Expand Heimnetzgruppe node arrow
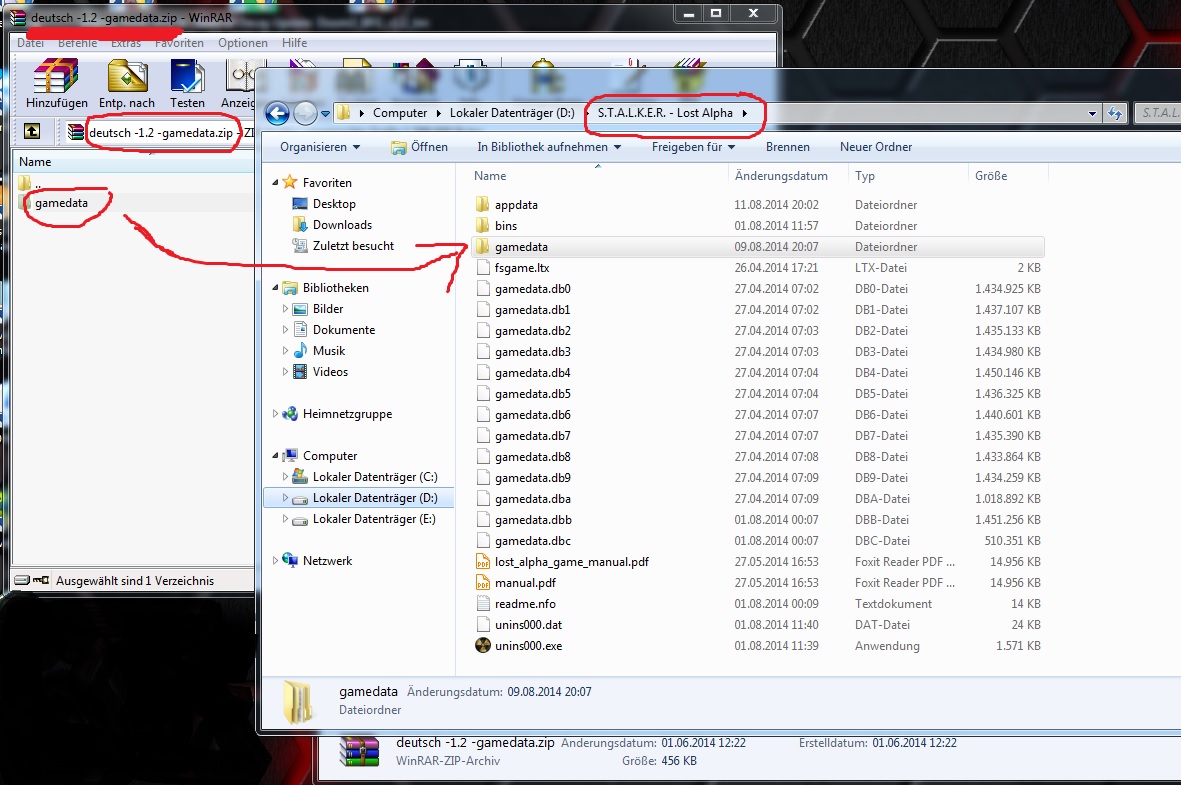Viewport: 1181px width, 785px height. coord(275,414)
